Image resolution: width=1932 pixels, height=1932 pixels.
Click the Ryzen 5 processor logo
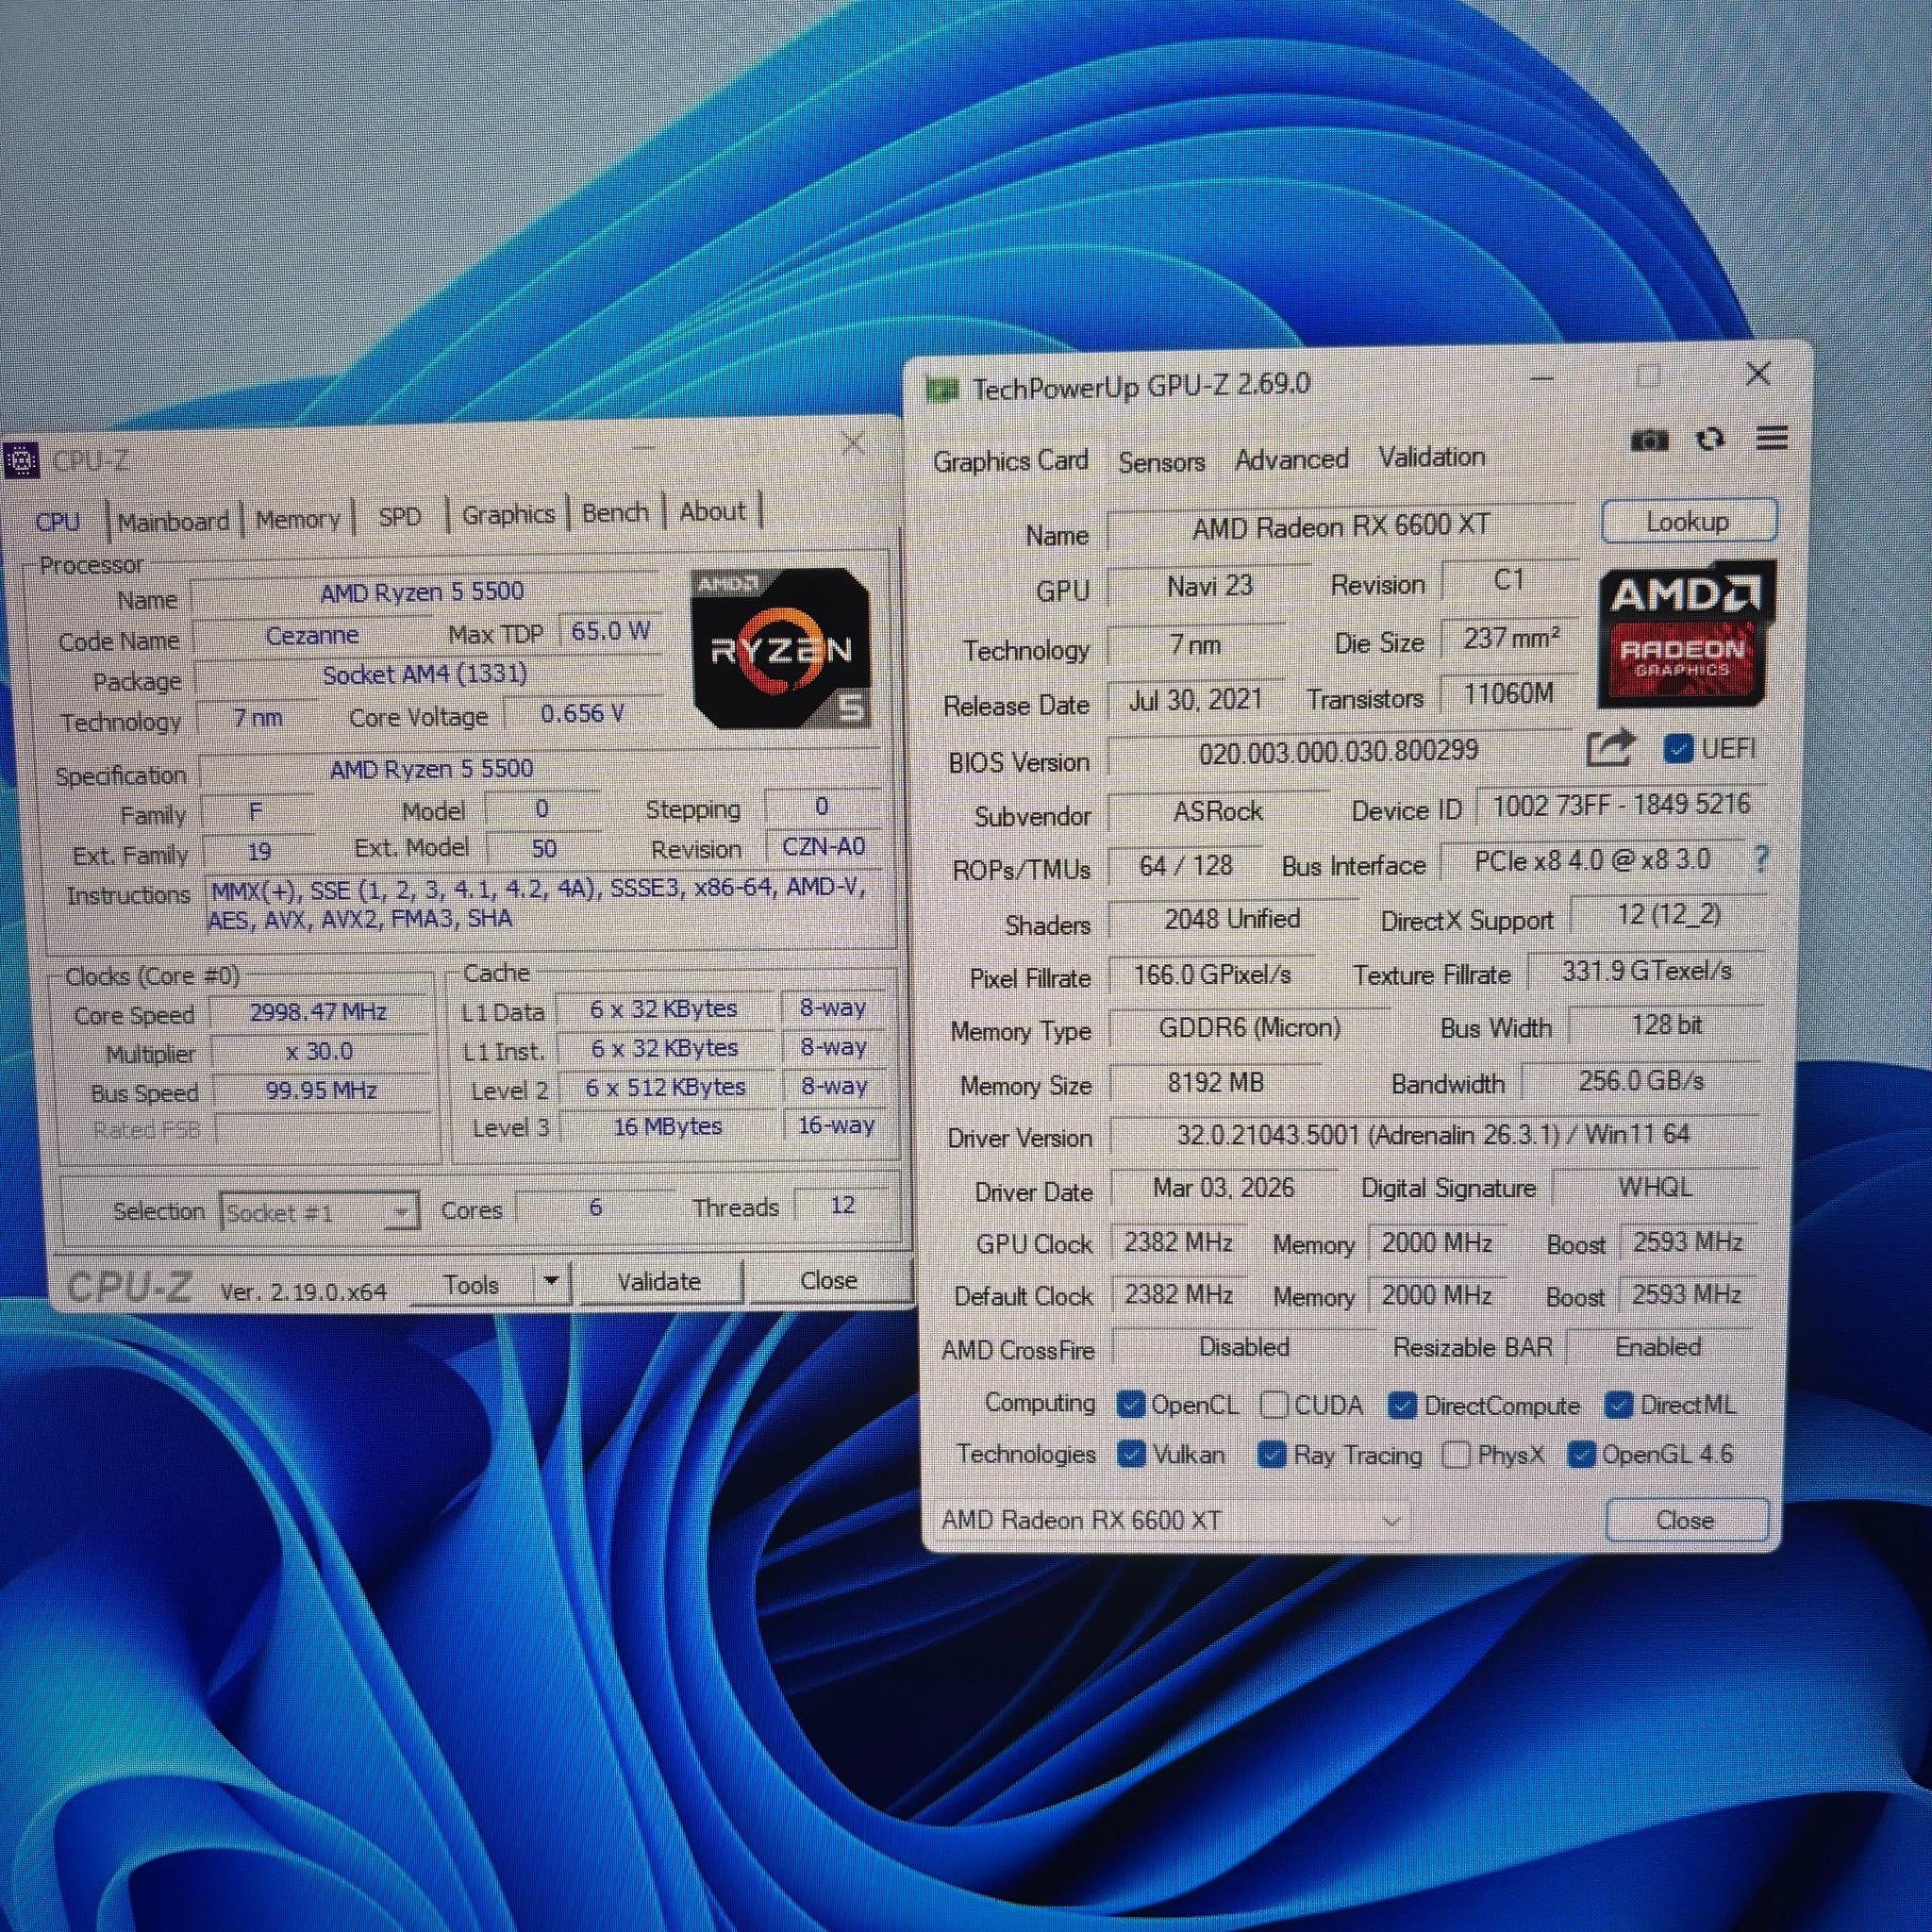(781, 648)
